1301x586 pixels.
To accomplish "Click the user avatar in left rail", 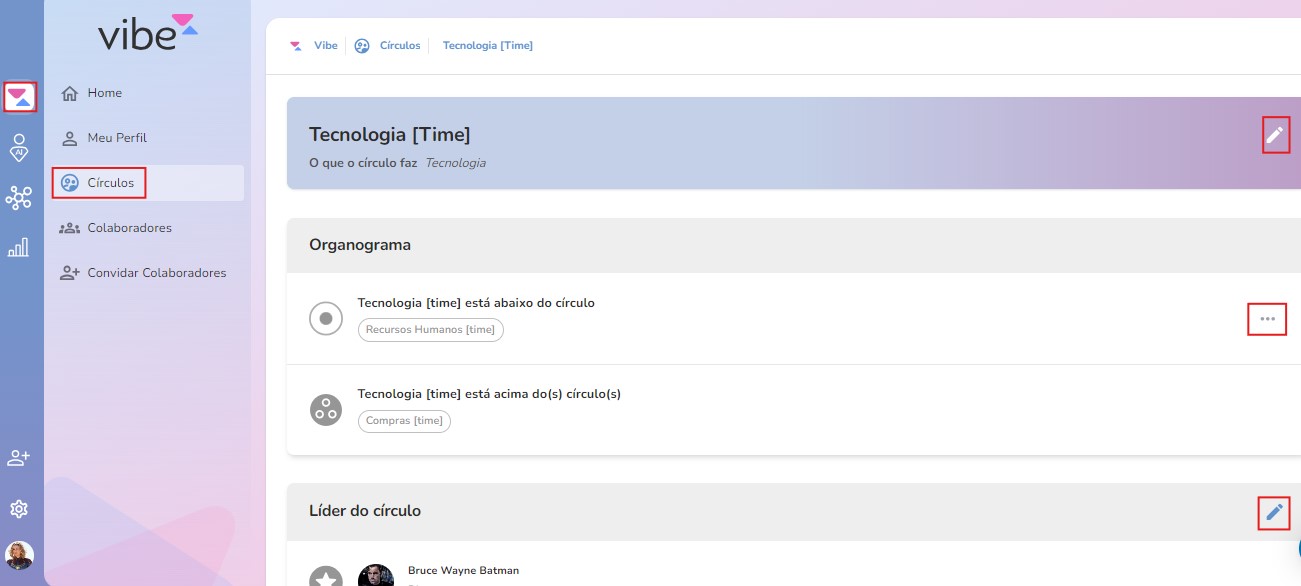I will pos(19,555).
